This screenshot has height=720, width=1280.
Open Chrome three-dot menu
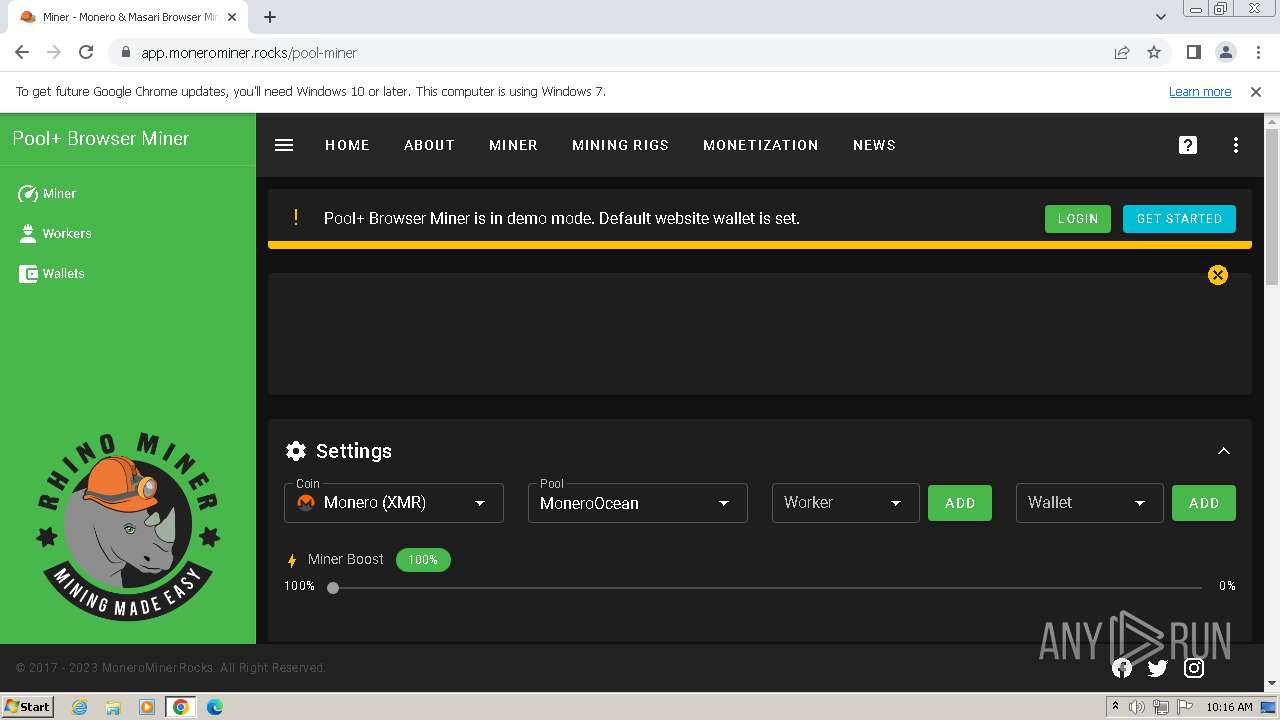1256,52
